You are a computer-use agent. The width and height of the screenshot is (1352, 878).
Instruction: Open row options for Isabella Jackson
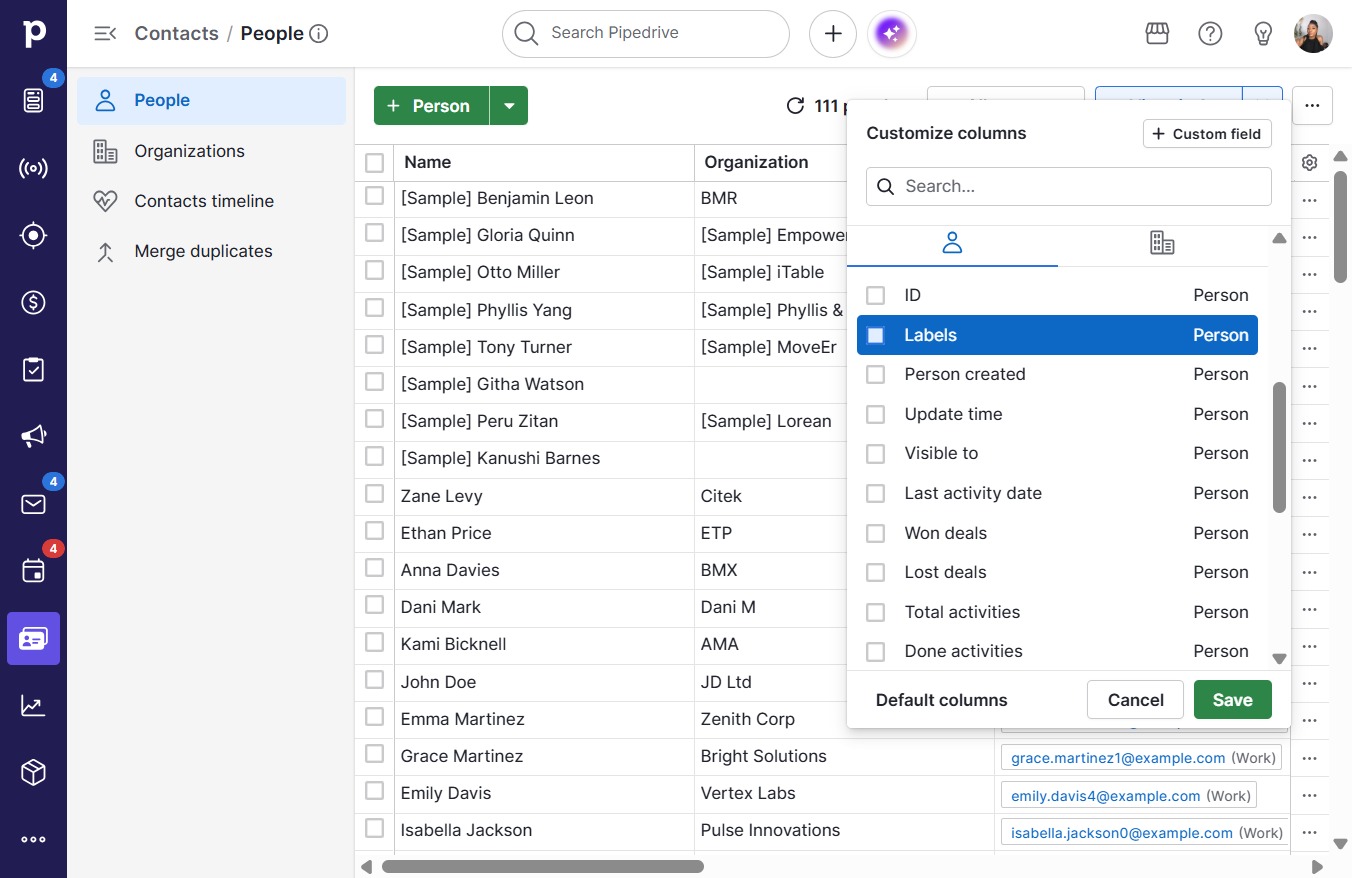coord(1310,831)
